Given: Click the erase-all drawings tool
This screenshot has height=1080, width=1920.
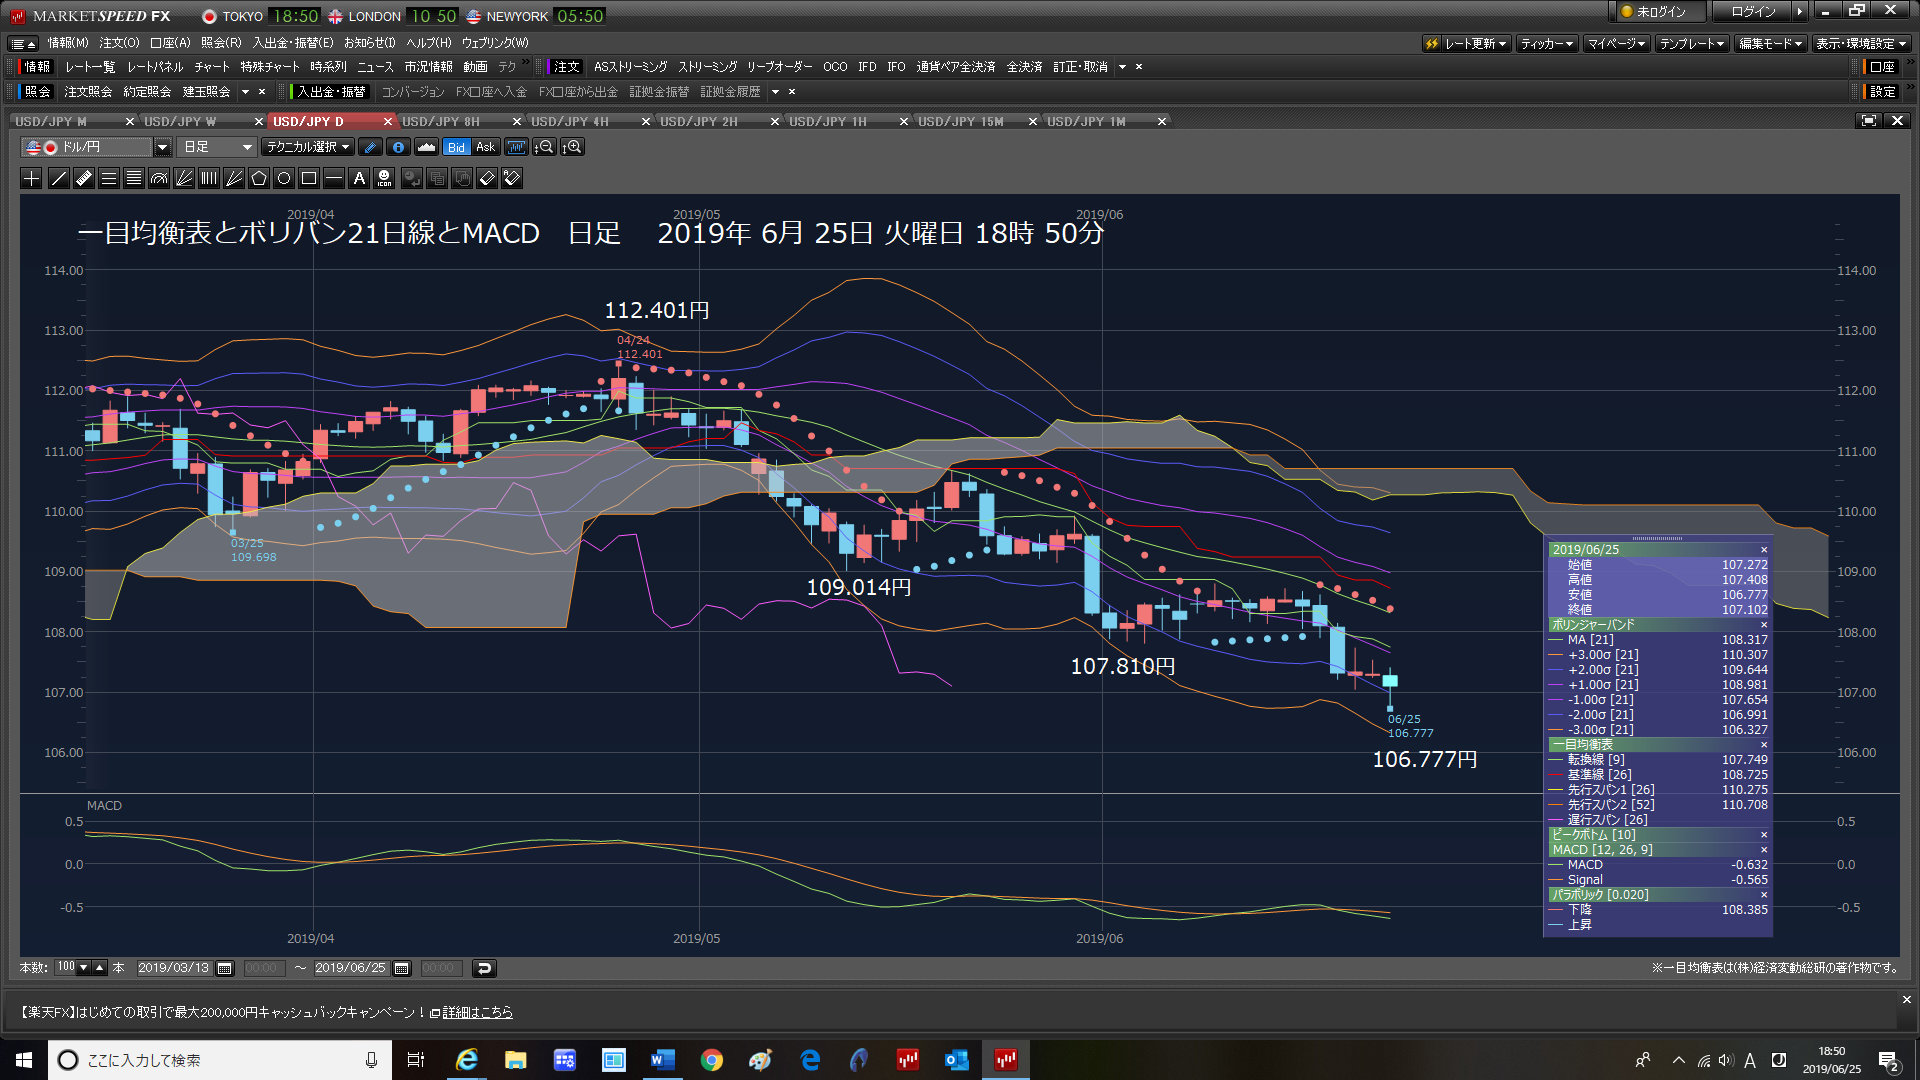Looking at the screenshot, I should point(512,178).
